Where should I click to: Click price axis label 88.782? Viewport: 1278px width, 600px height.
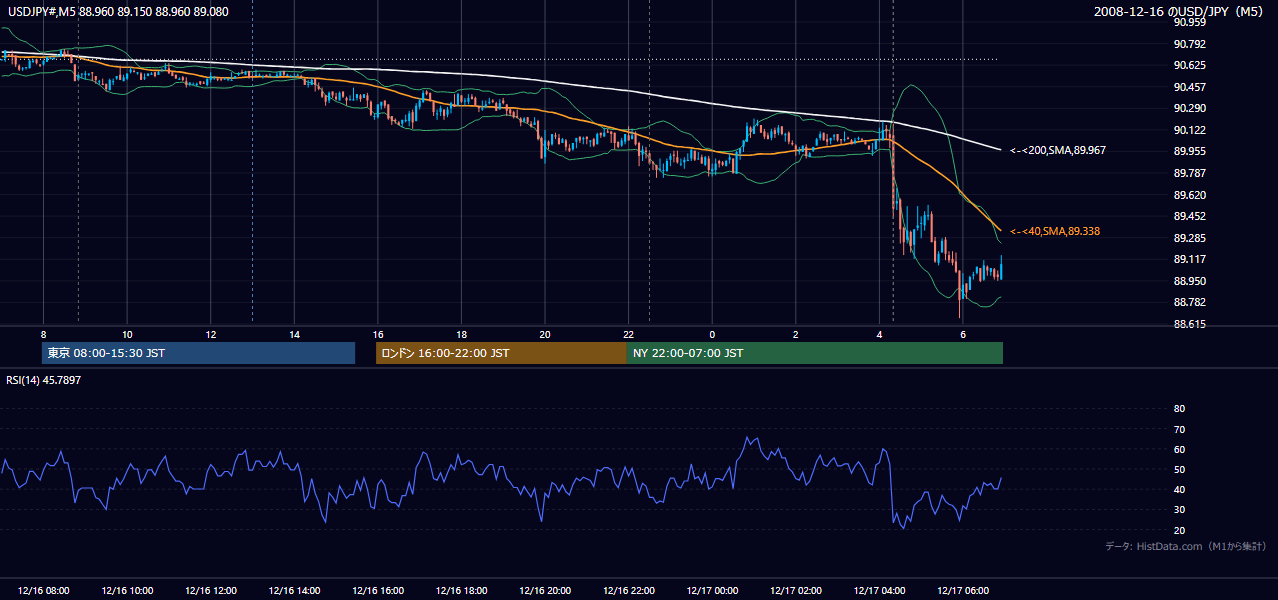[1189, 302]
